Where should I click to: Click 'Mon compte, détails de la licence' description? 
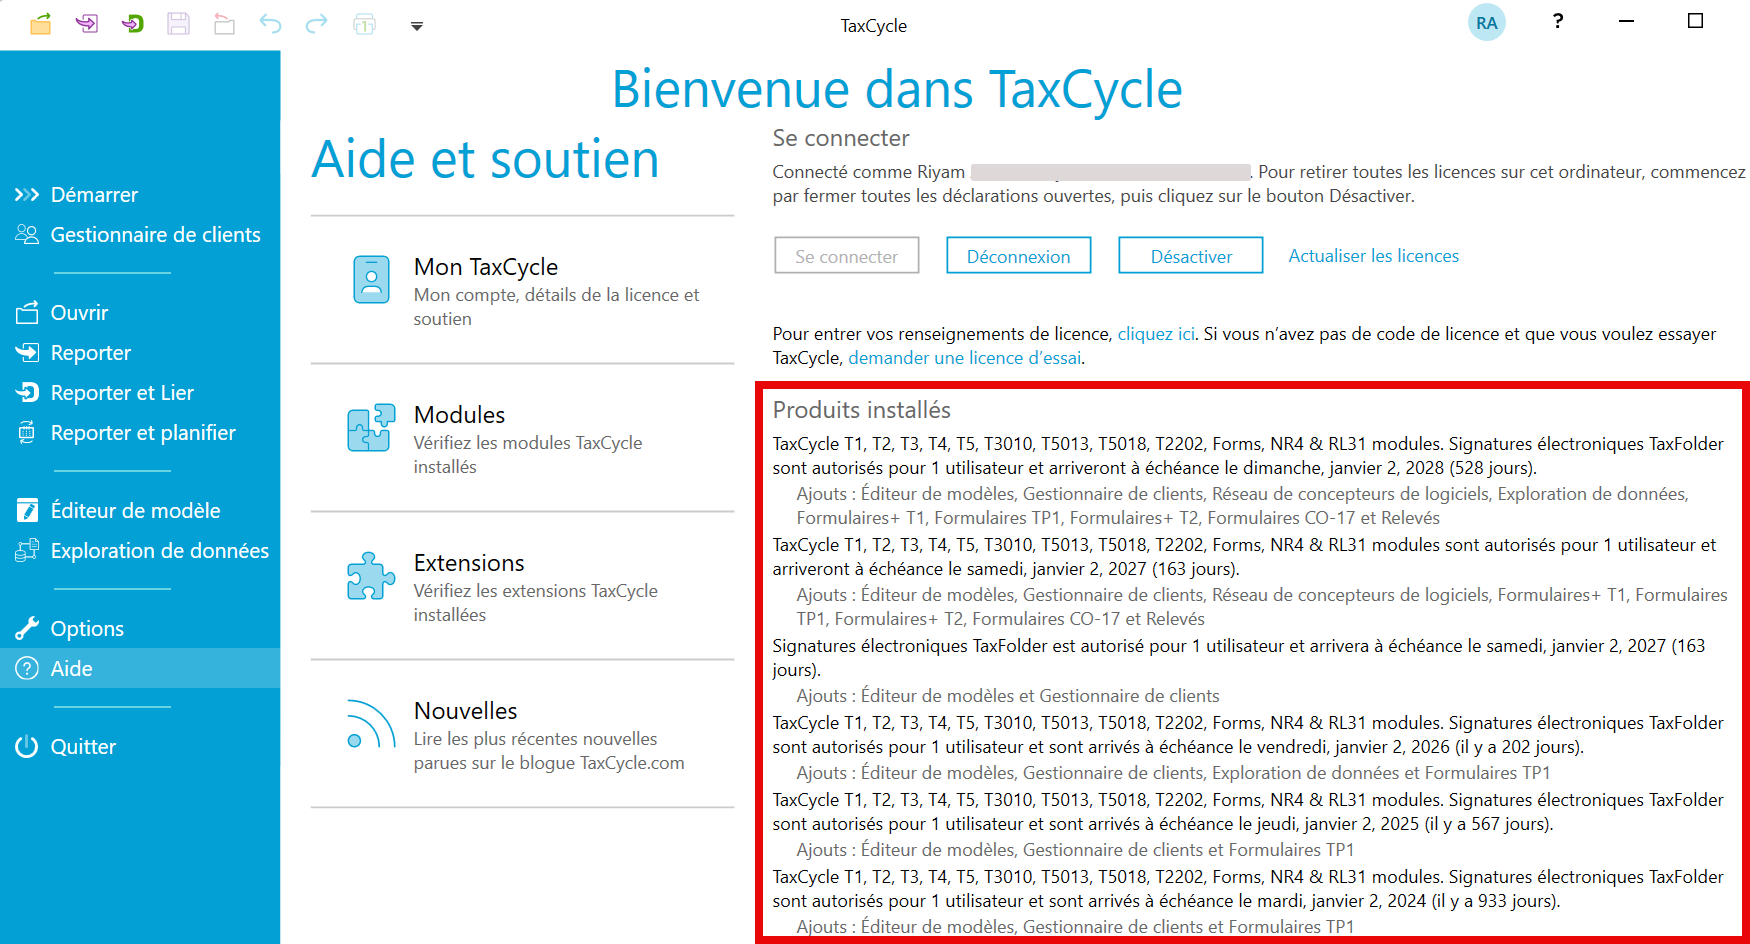[x=557, y=307]
